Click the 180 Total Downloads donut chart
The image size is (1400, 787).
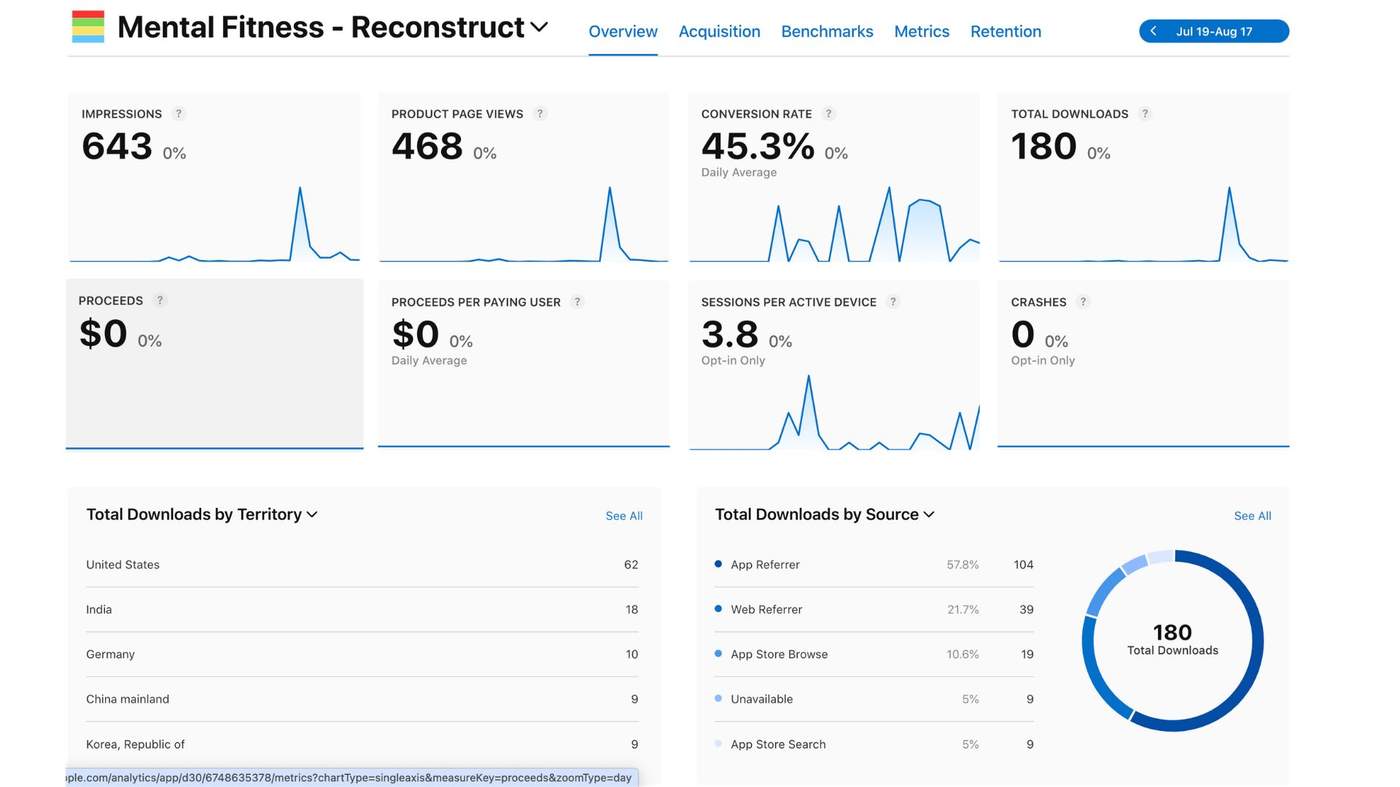coord(1173,641)
